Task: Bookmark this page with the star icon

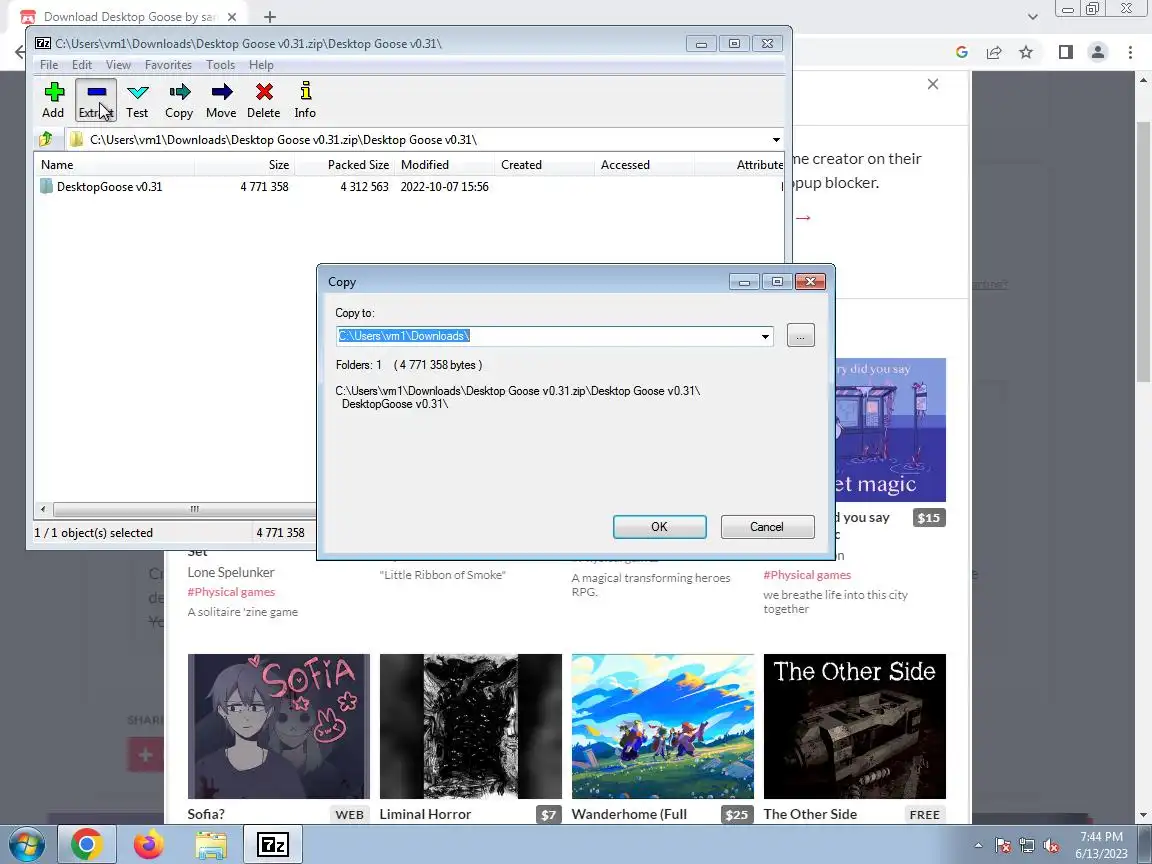Action: pyautogui.click(x=1026, y=52)
